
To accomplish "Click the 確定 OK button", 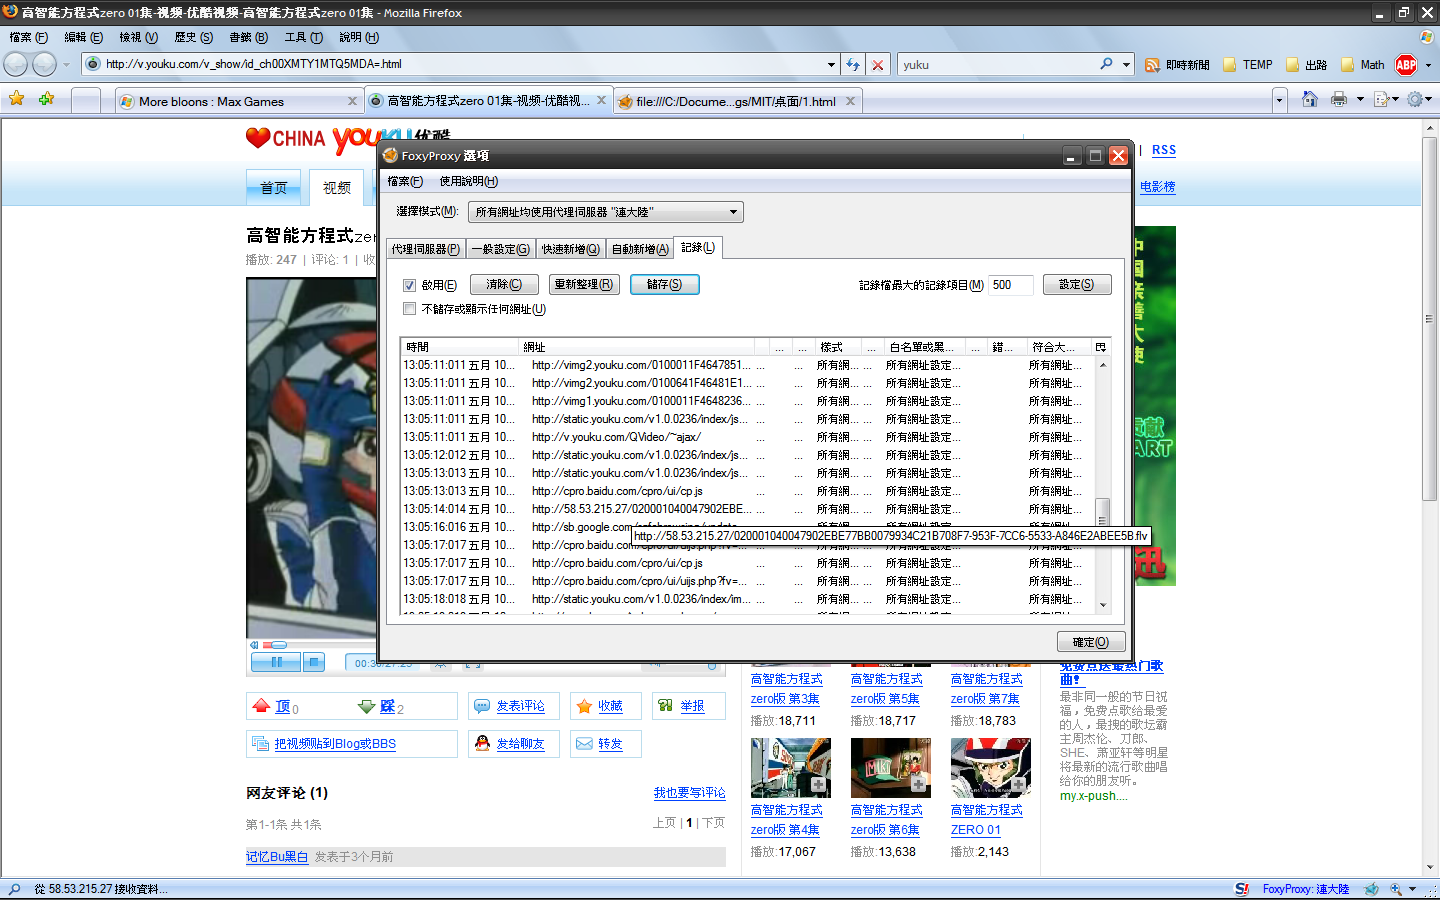I will point(1091,642).
